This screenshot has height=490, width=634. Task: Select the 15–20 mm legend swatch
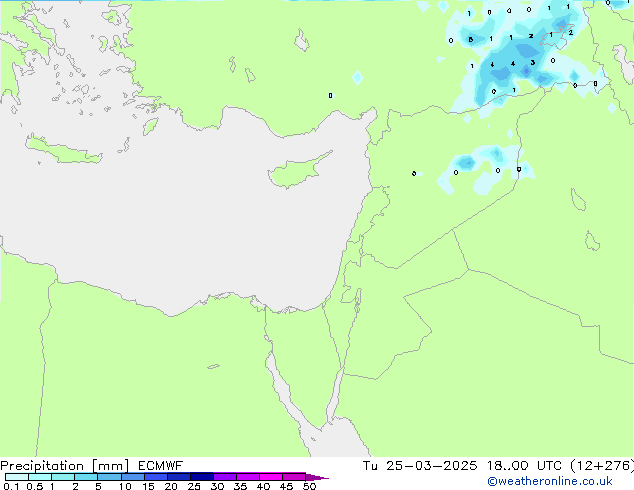(156, 477)
